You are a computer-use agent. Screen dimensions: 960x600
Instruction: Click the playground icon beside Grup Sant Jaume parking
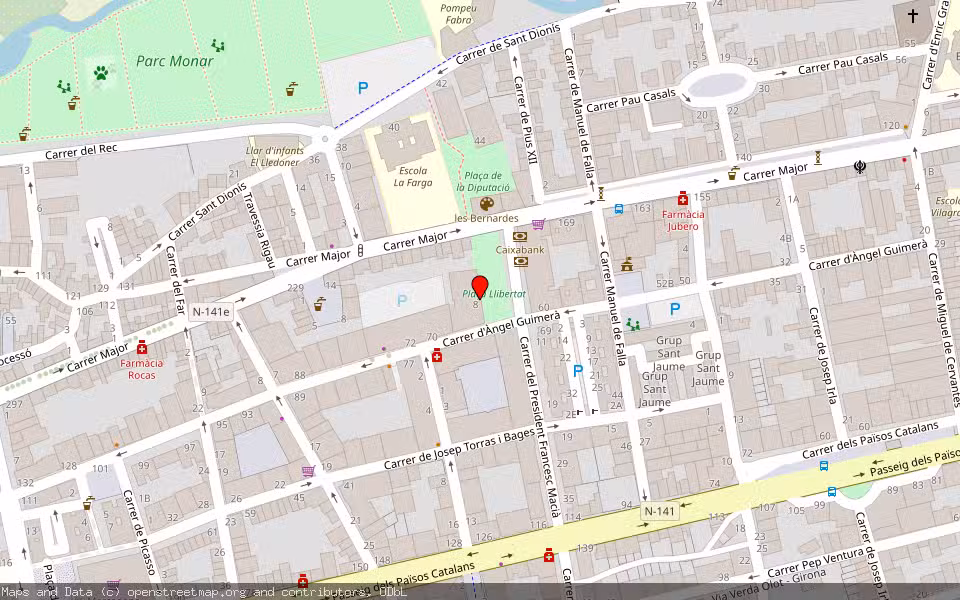point(632,324)
